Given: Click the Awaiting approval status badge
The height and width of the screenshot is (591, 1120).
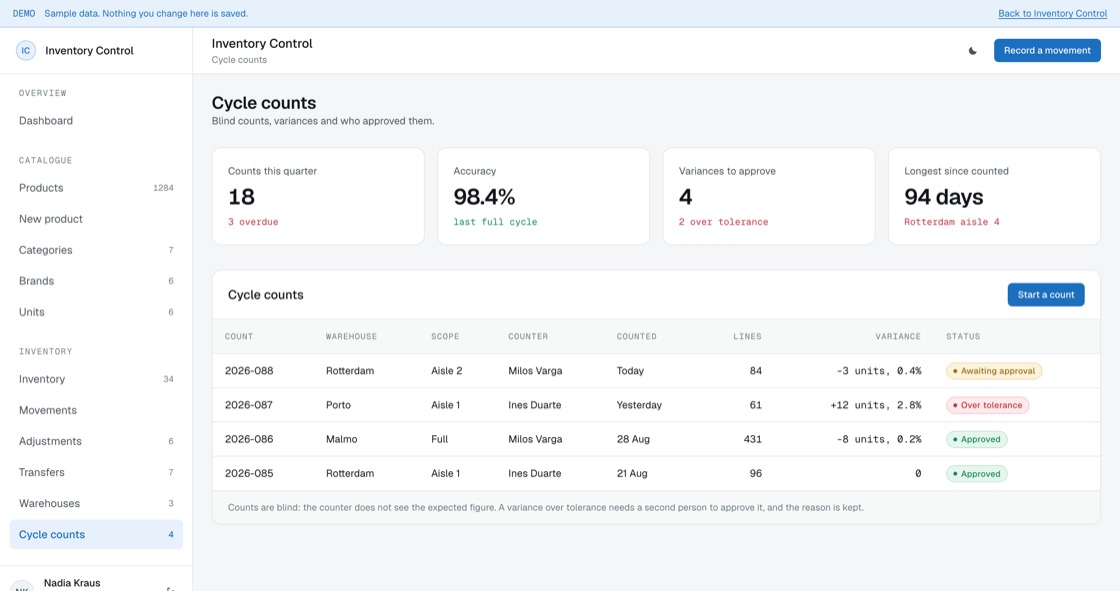Looking at the screenshot, I should [994, 371].
